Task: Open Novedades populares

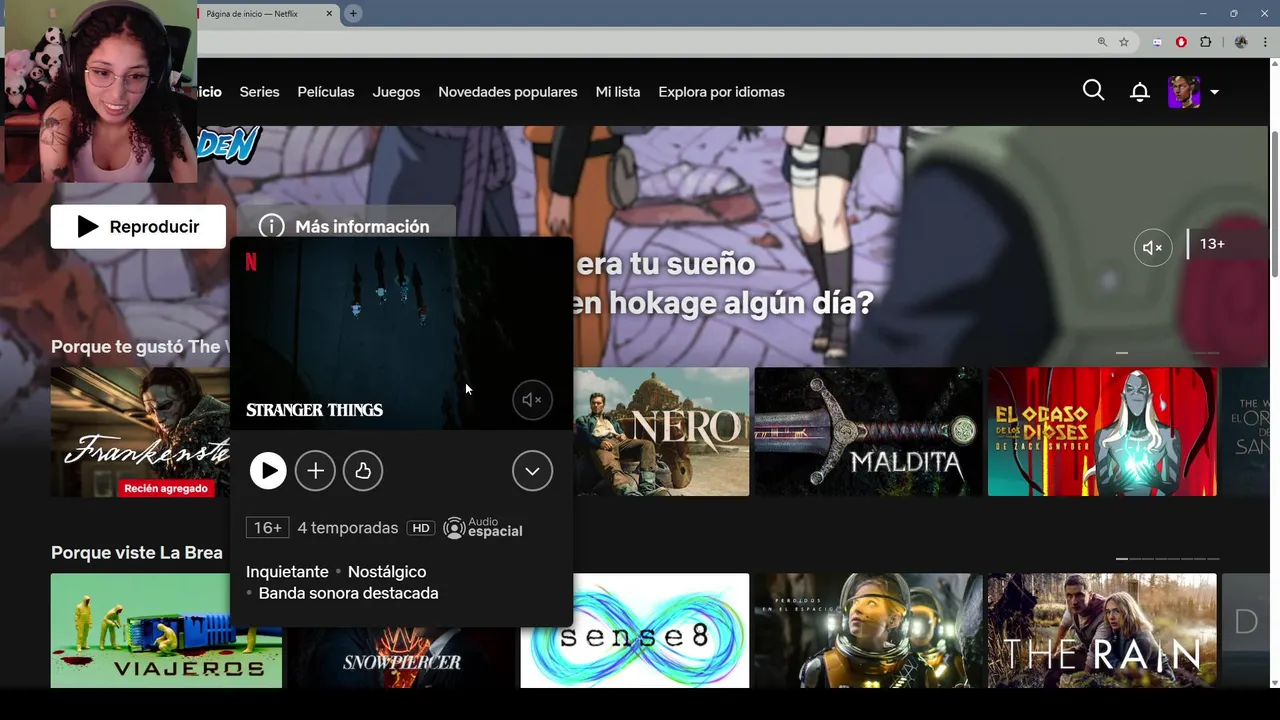Action: click(508, 92)
